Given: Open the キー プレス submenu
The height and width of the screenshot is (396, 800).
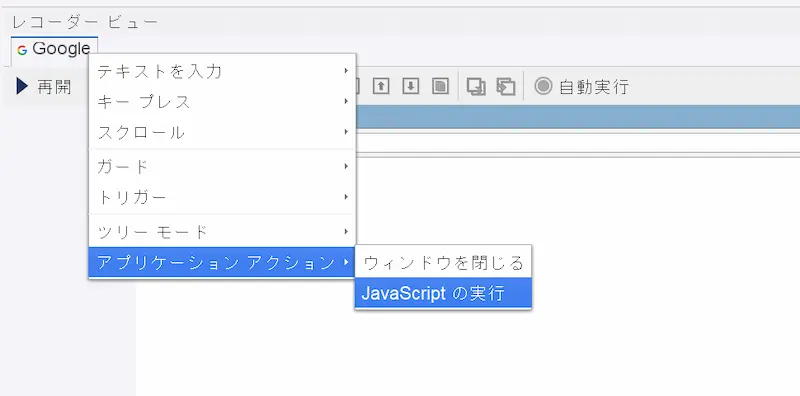Looking at the screenshot, I should pos(222,102).
